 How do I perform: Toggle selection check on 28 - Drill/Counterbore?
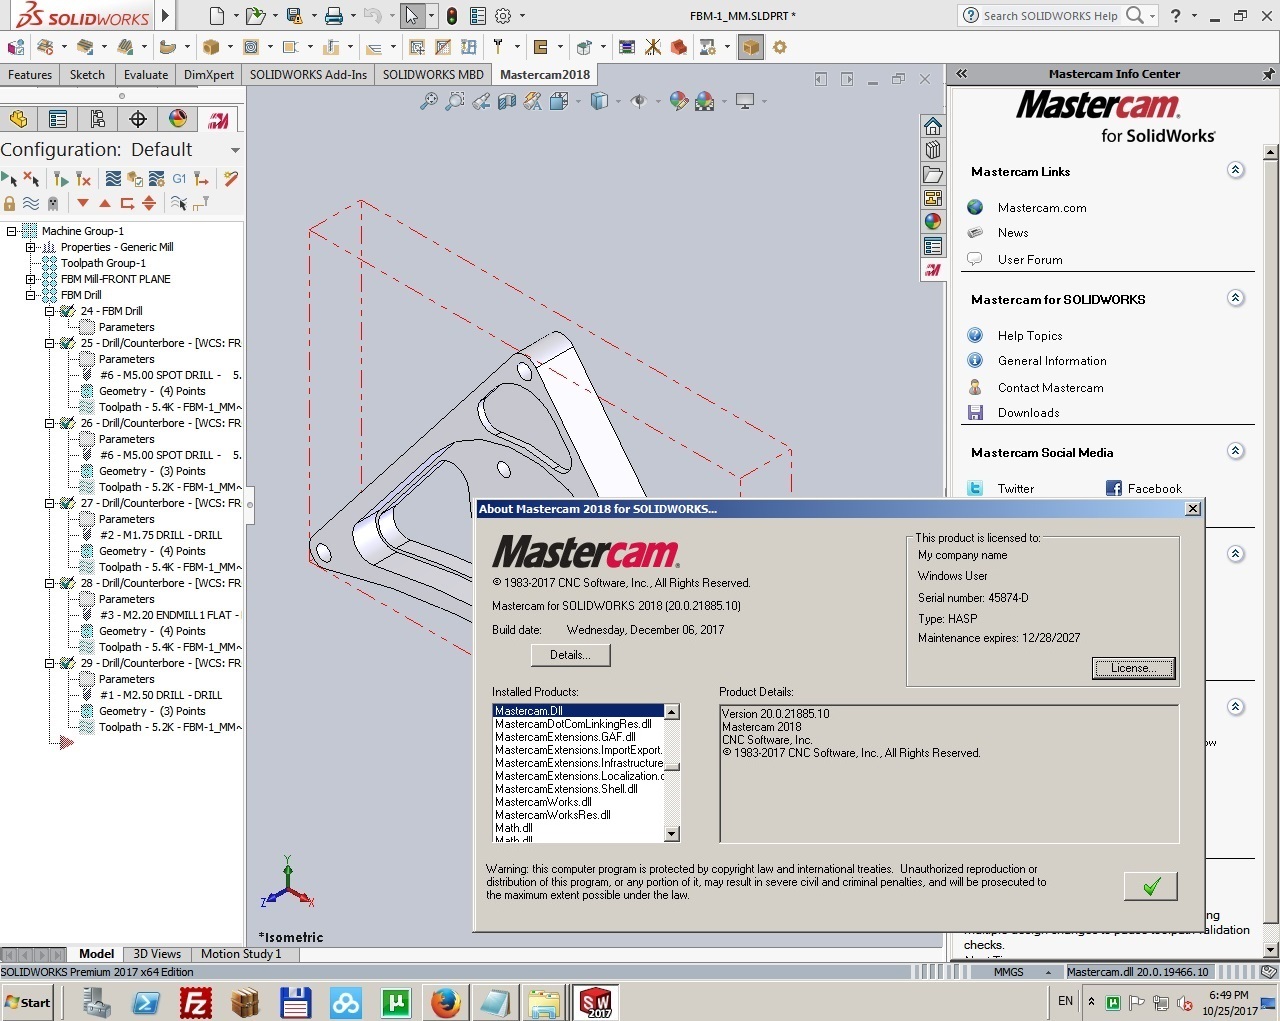[x=68, y=583]
